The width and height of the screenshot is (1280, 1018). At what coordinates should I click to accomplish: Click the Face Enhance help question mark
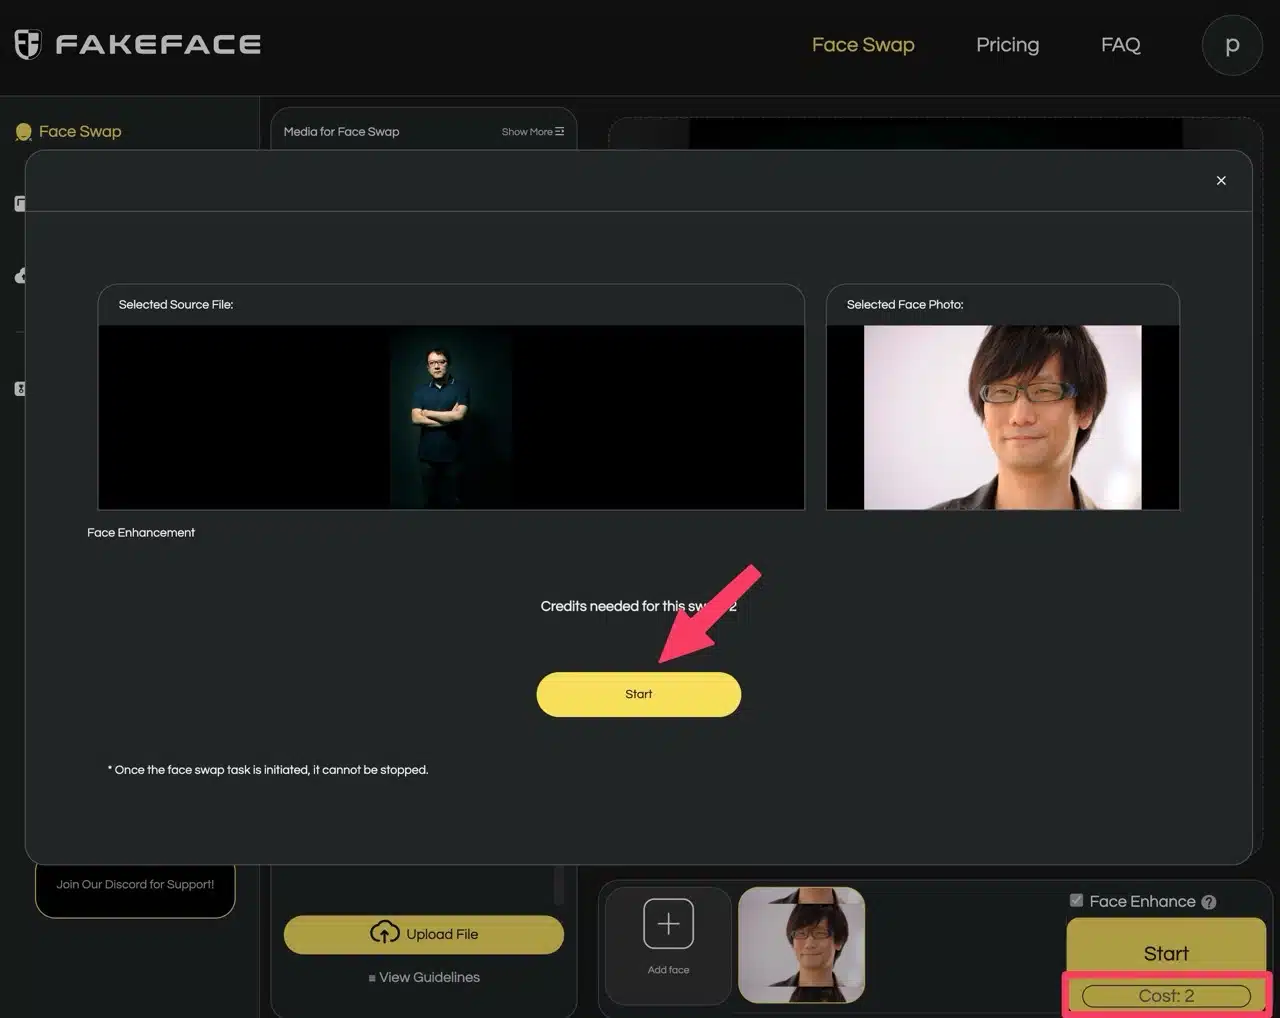click(x=1209, y=902)
